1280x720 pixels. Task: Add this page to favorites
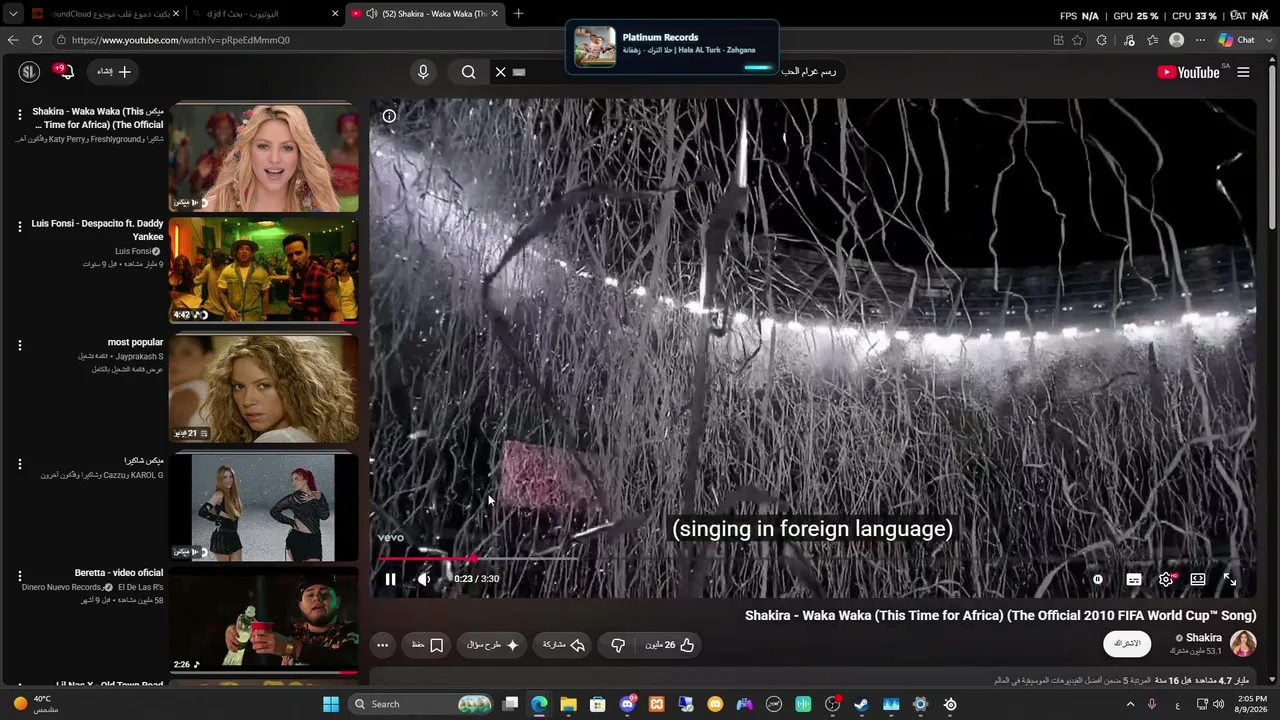click(1078, 40)
